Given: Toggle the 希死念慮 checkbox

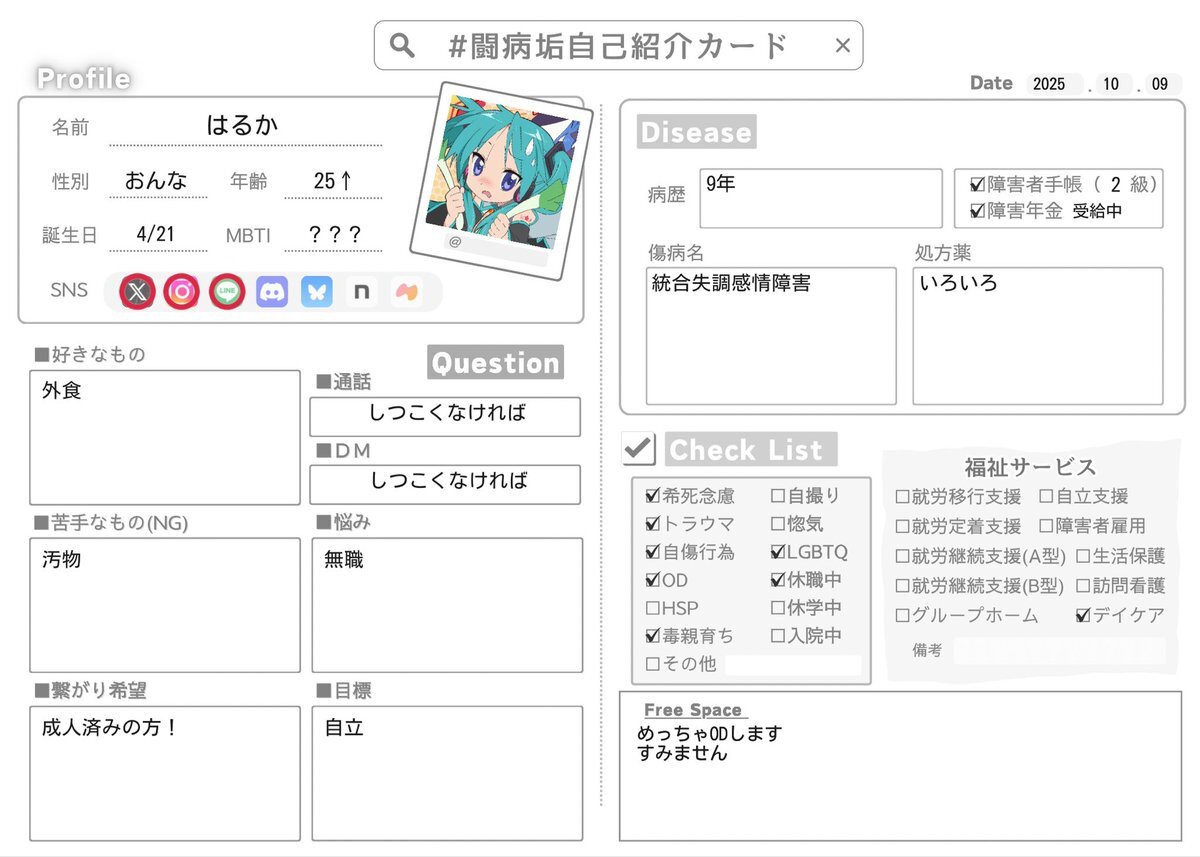Looking at the screenshot, I should point(653,495).
